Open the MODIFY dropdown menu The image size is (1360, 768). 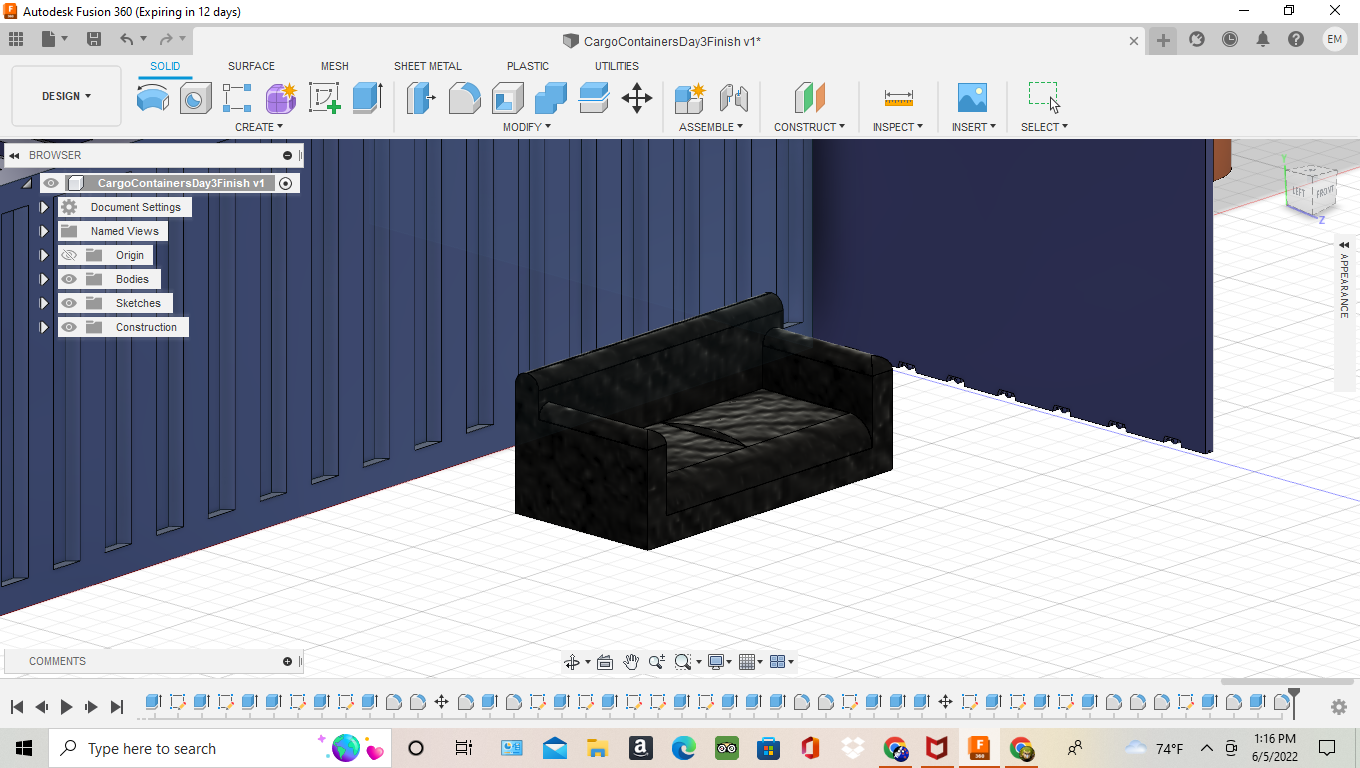[x=527, y=127]
